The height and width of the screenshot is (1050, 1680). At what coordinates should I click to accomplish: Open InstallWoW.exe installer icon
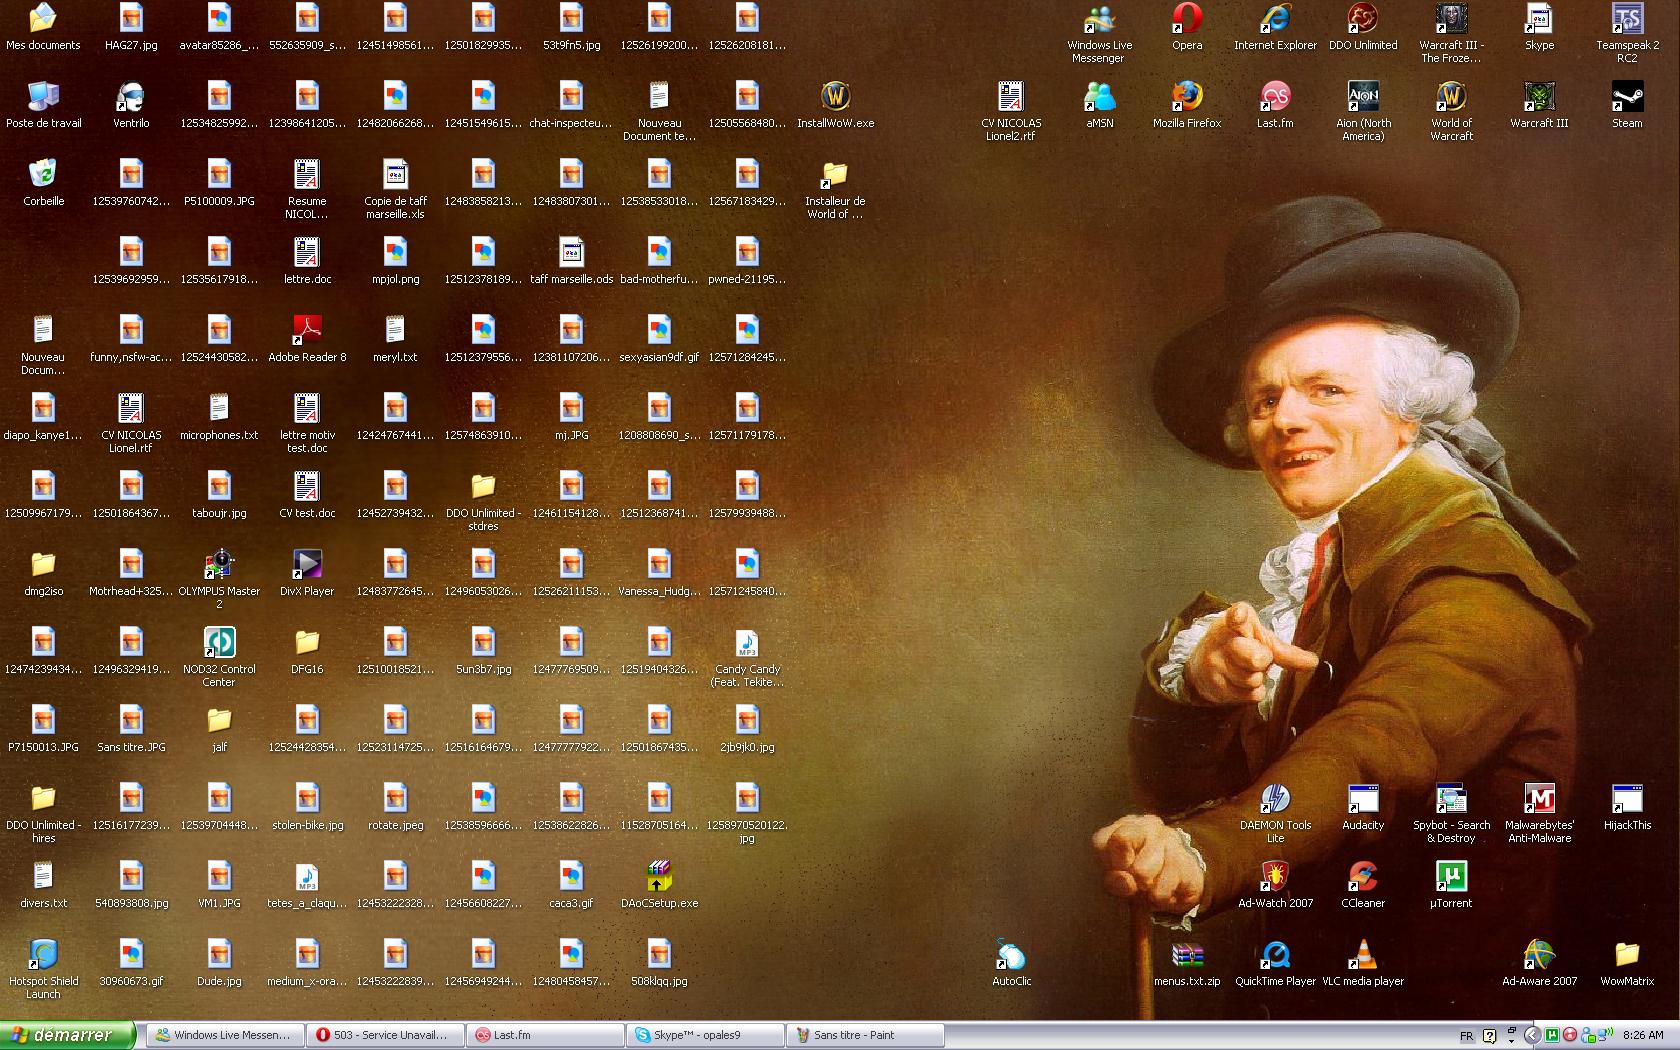pos(835,105)
